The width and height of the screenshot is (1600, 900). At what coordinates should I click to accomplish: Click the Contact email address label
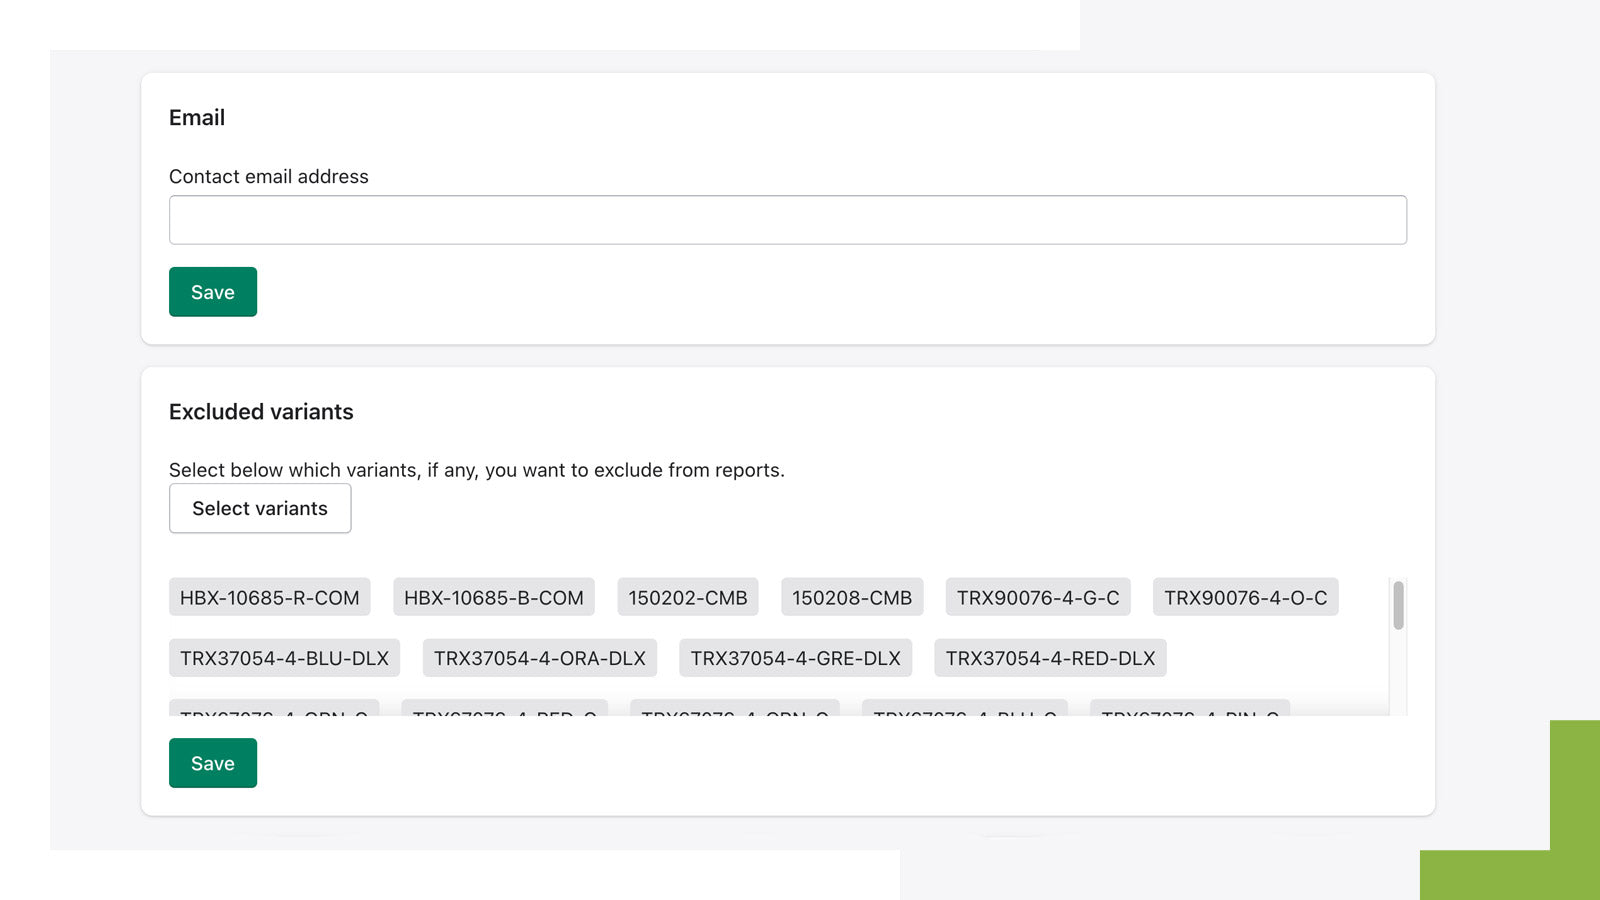point(268,177)
